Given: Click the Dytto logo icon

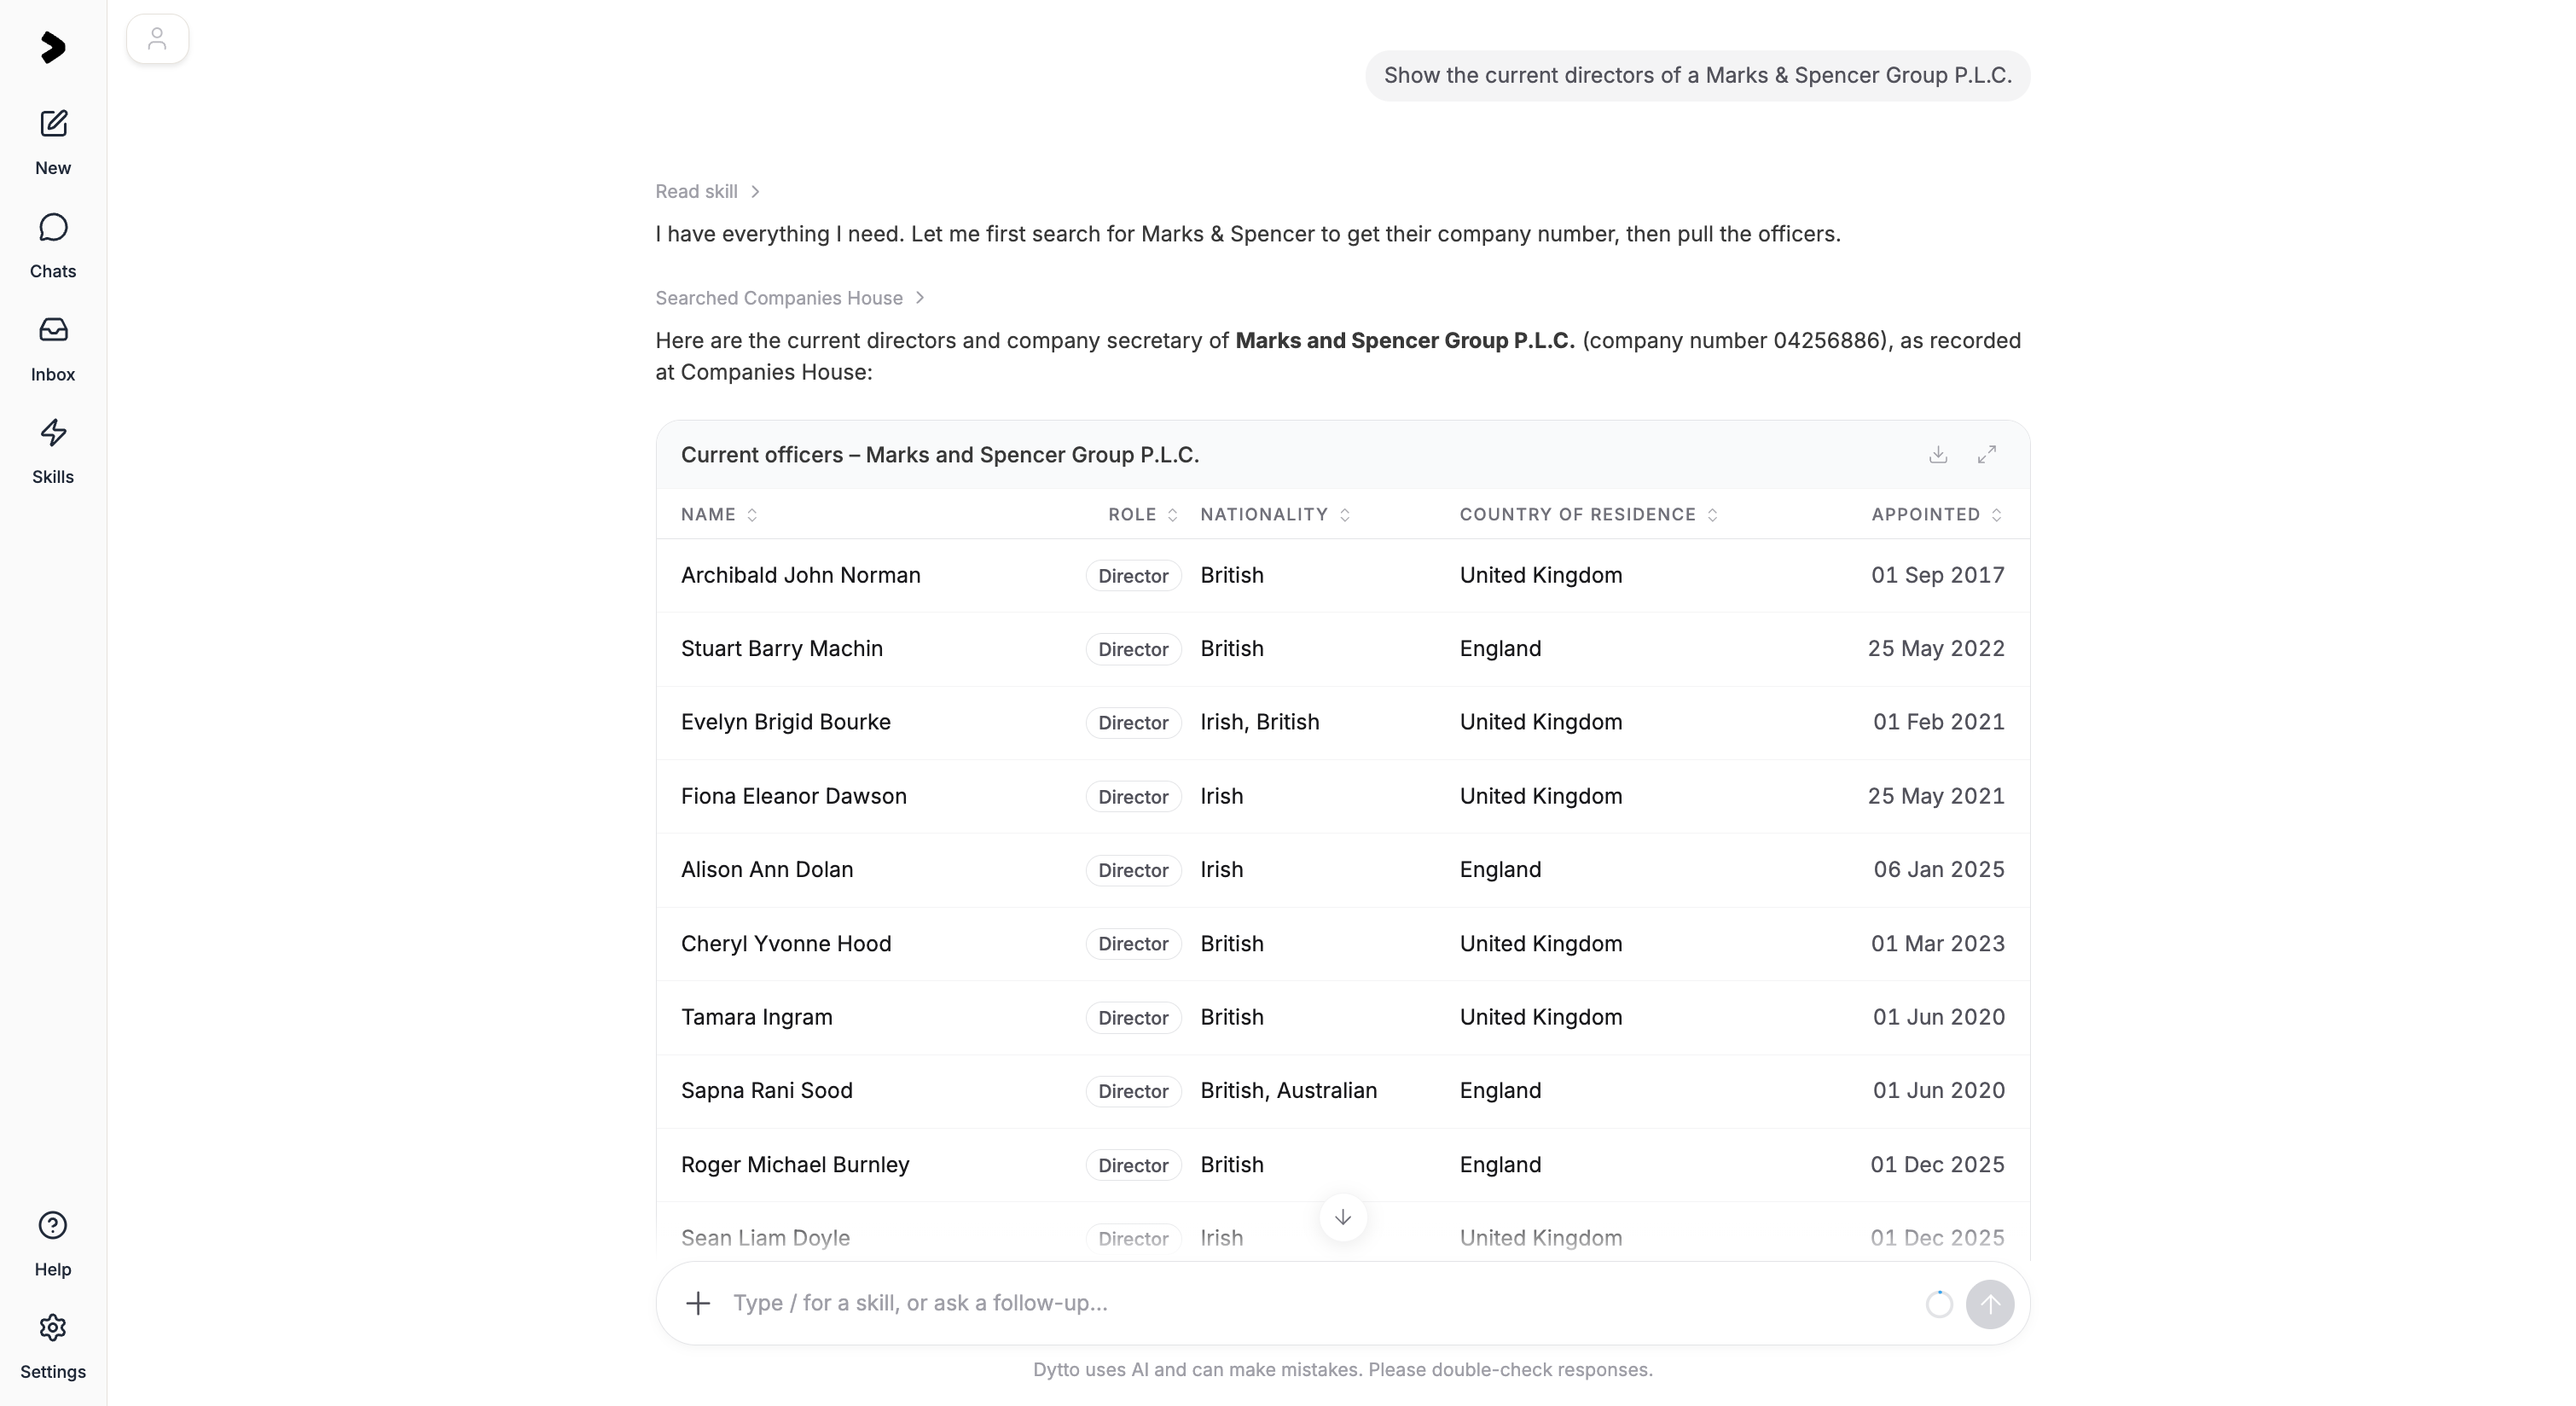Looking at the screenshot, I should pos(53,47).
